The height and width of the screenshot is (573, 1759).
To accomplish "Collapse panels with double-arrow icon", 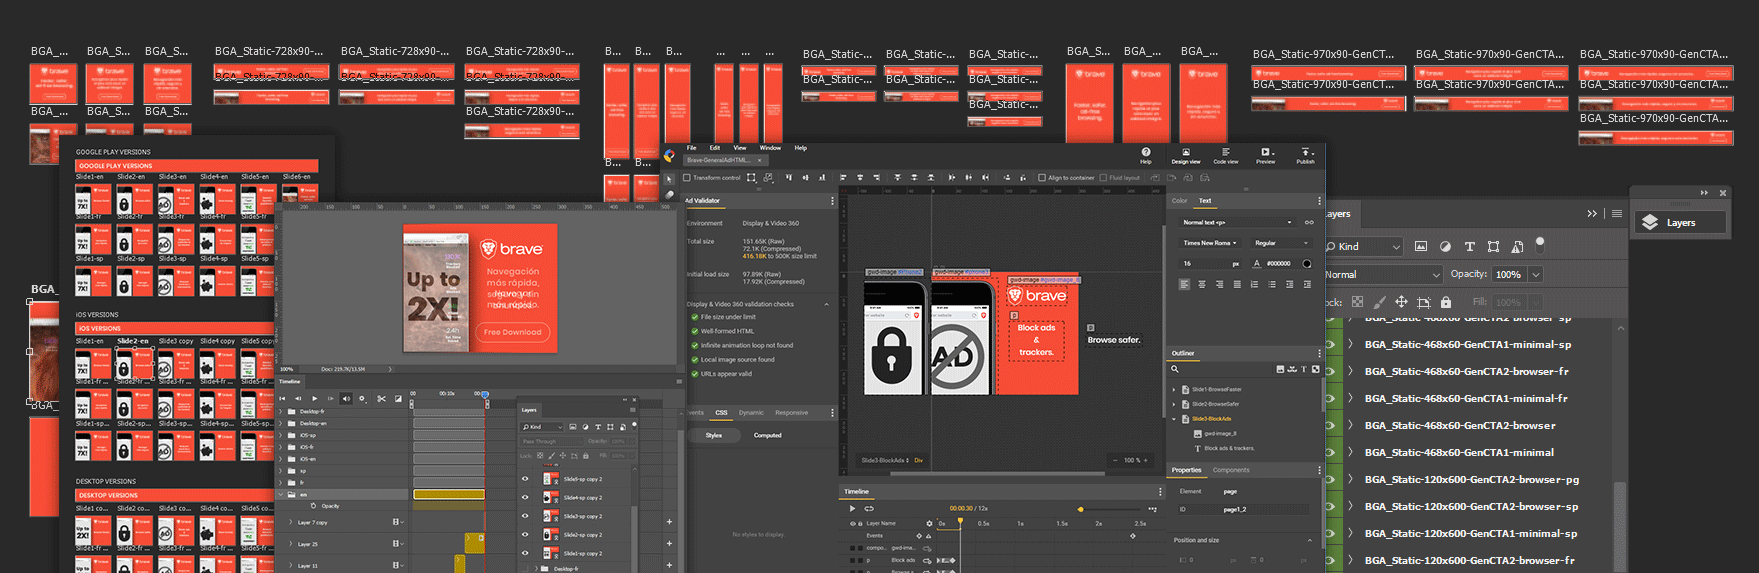I will point(1592,213).
